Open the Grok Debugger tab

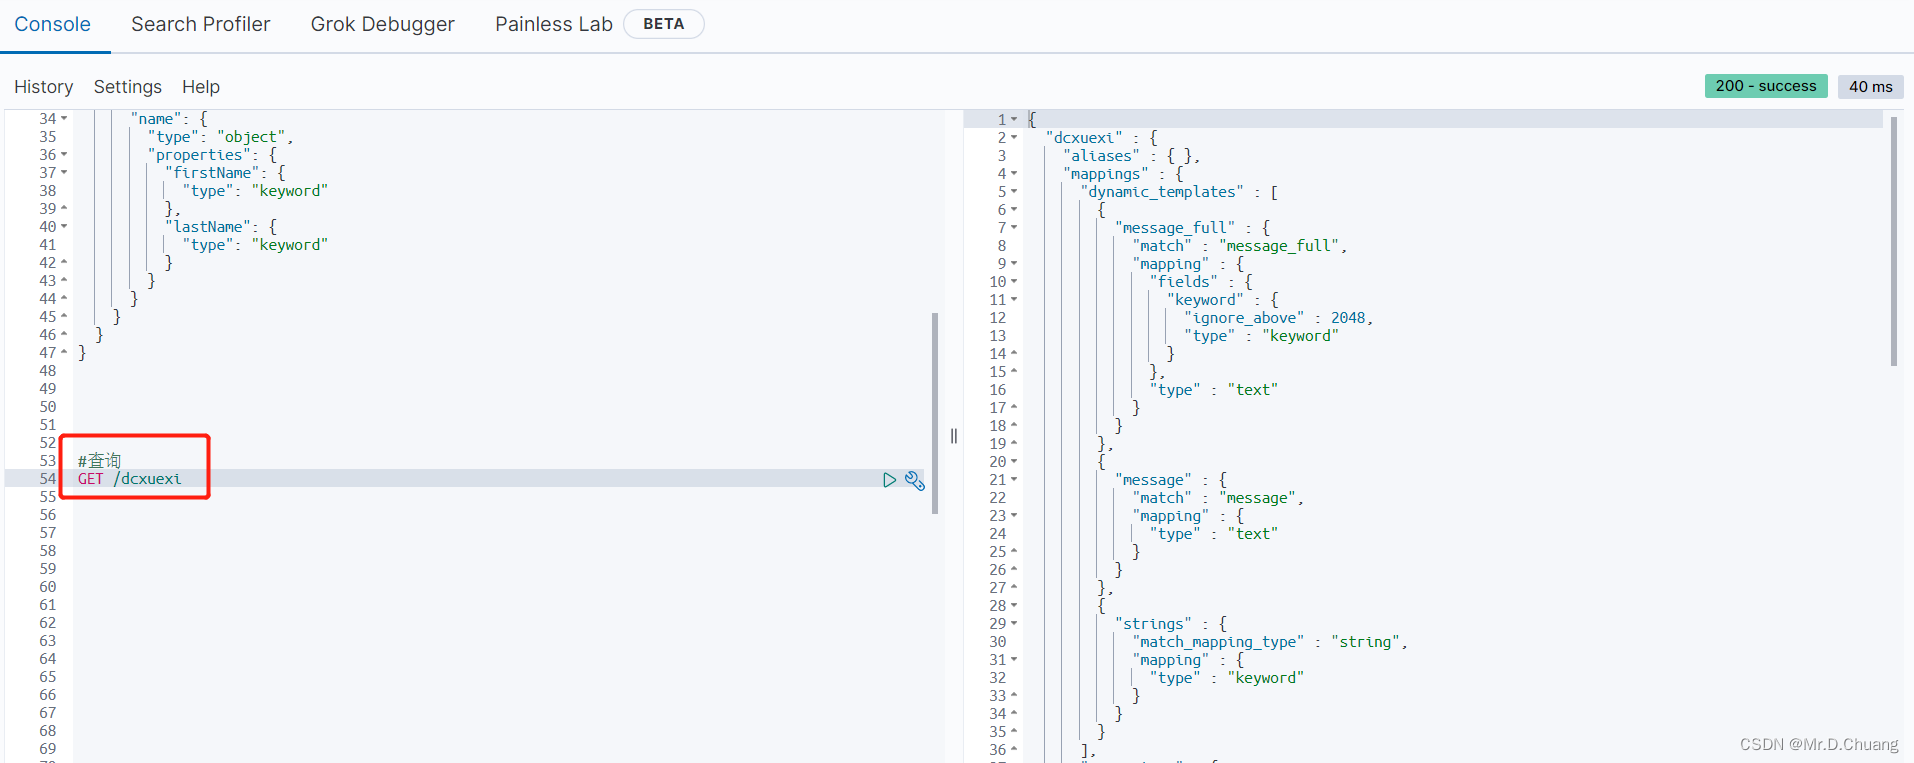click(x=382, y=24)
